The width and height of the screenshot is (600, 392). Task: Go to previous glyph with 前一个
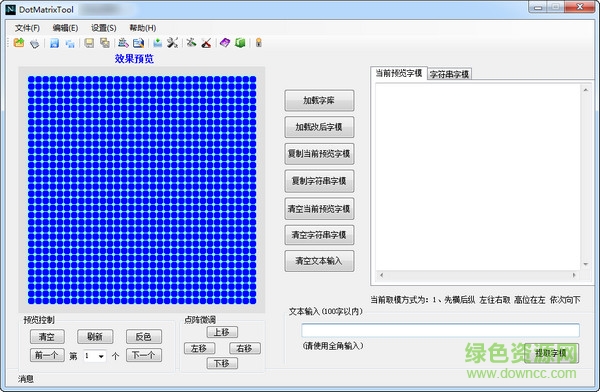(47, 355)
